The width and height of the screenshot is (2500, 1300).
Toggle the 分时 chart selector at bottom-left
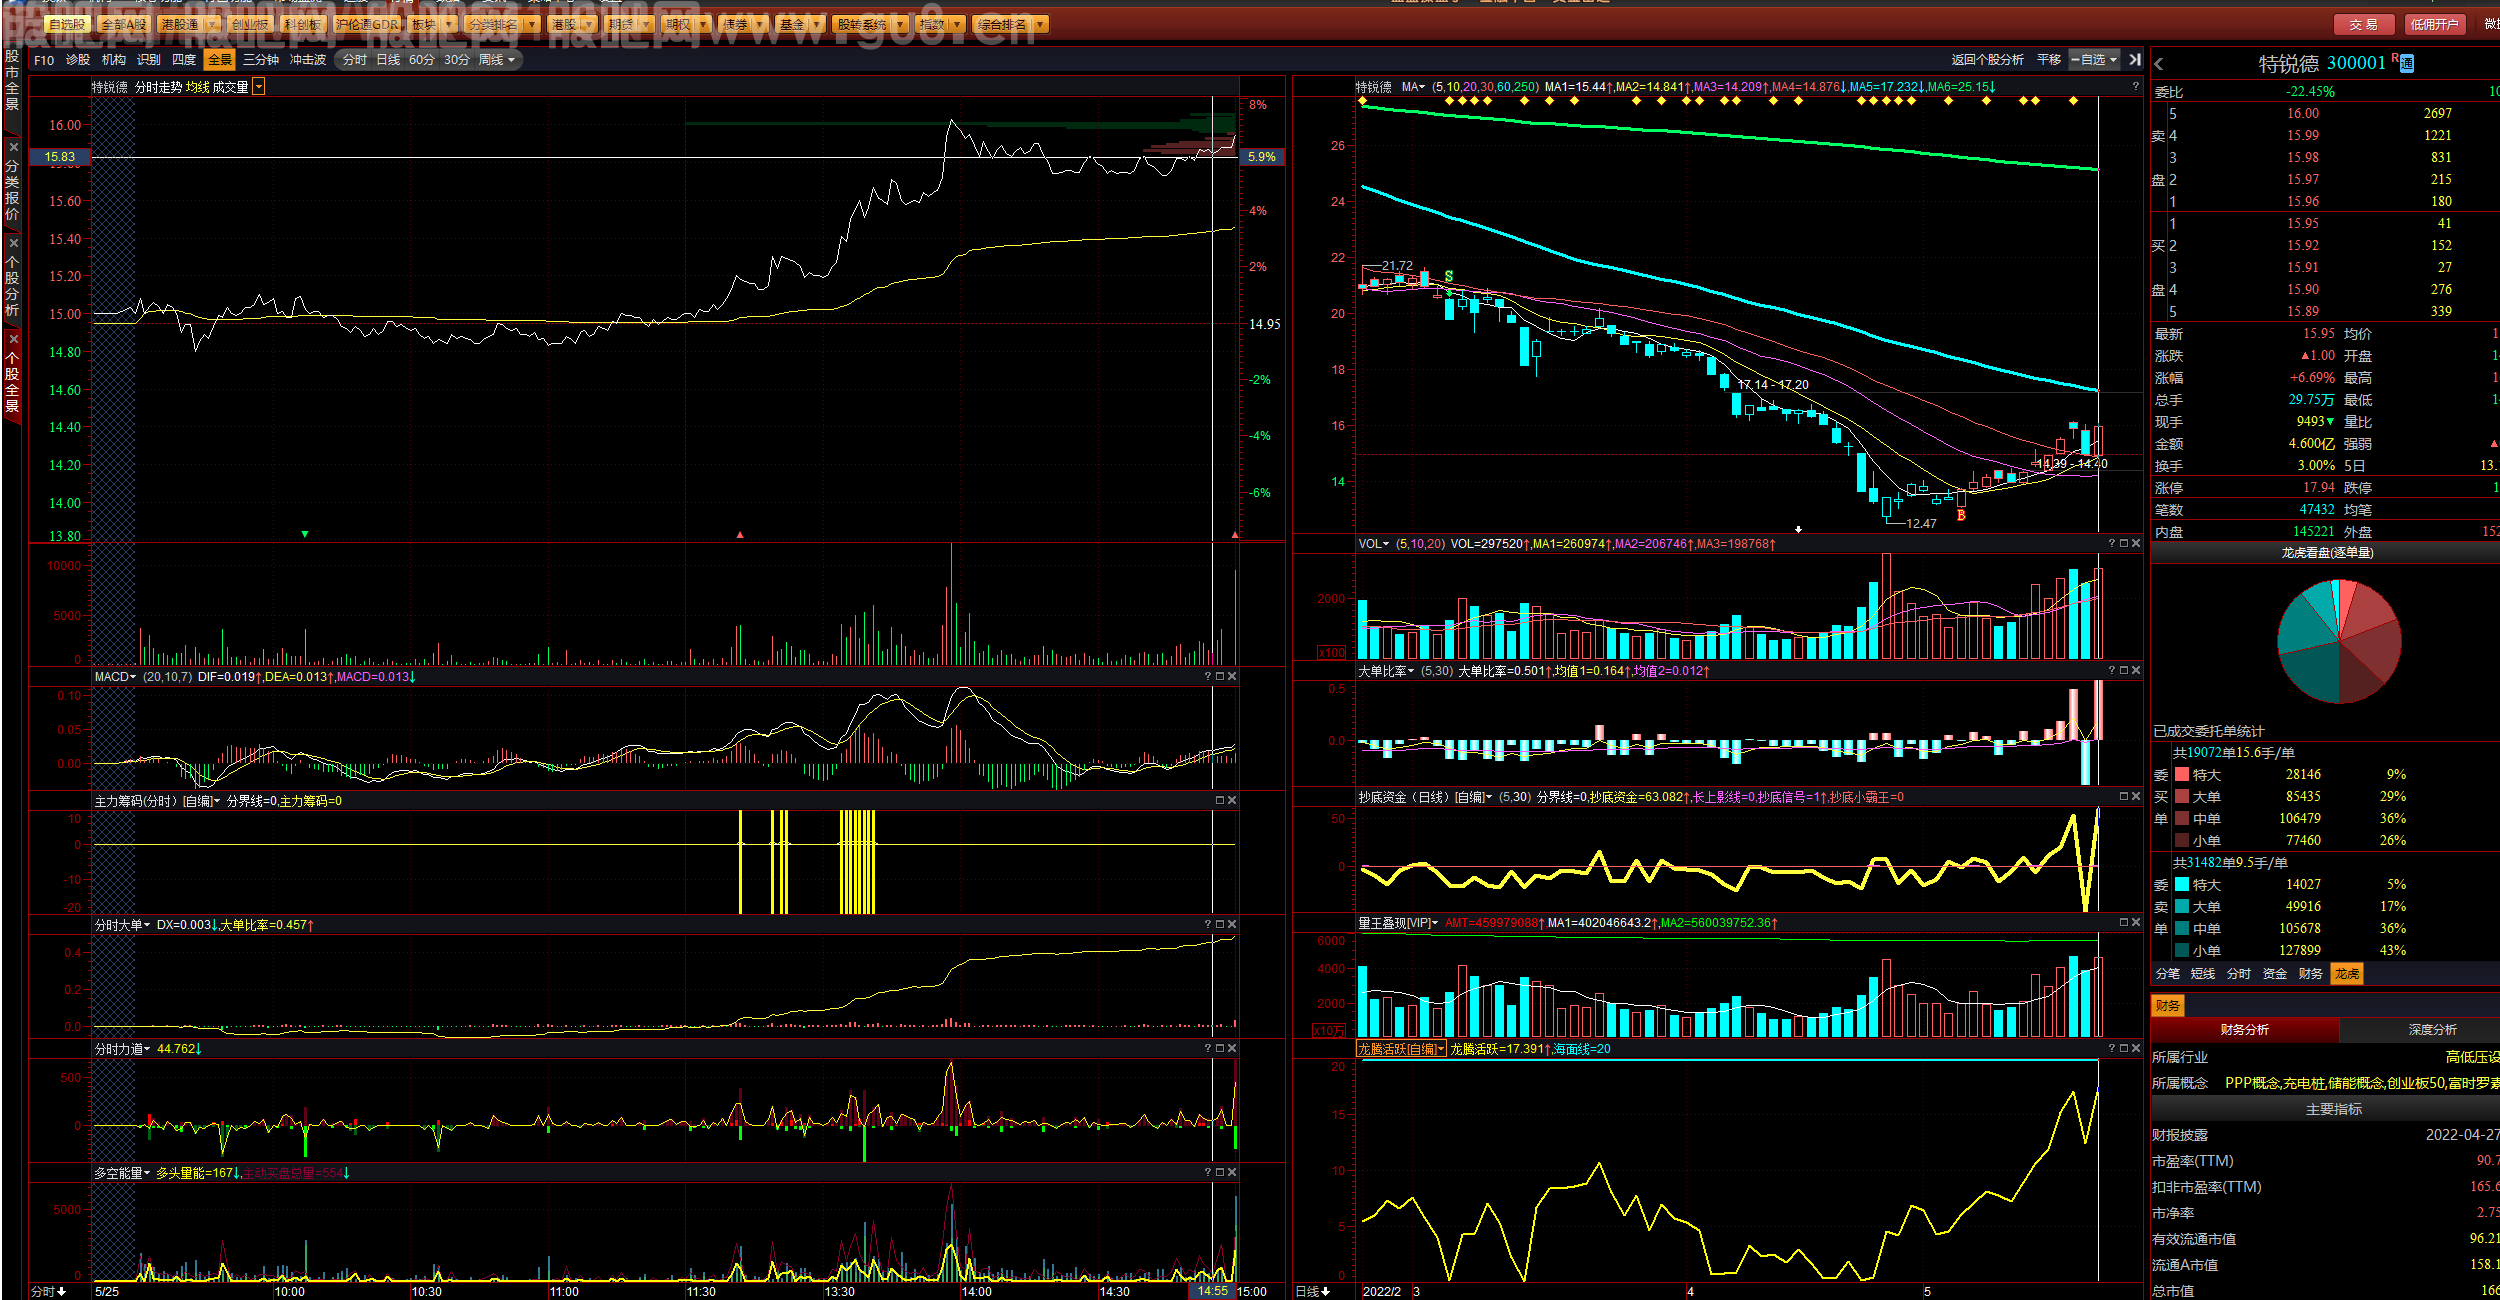[48, 1292]
